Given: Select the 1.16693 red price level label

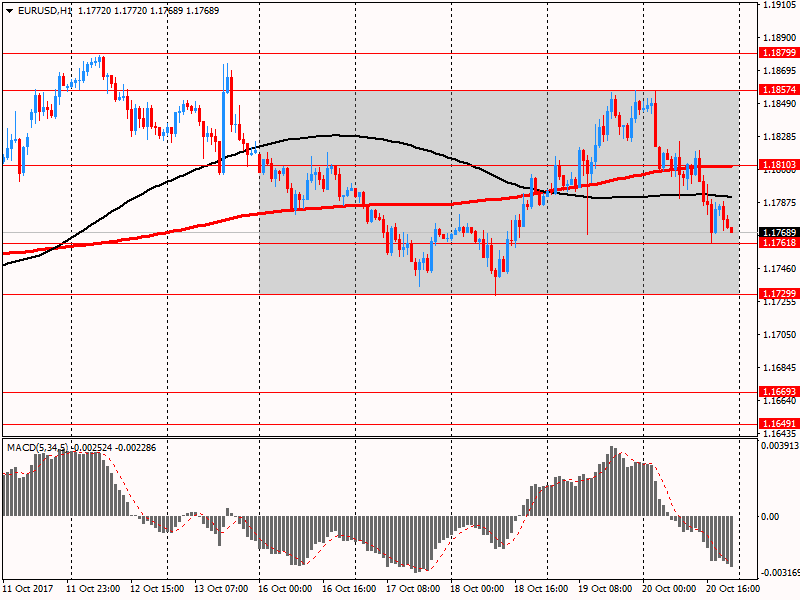Looking at the screenshot, I should pos(779,392).
